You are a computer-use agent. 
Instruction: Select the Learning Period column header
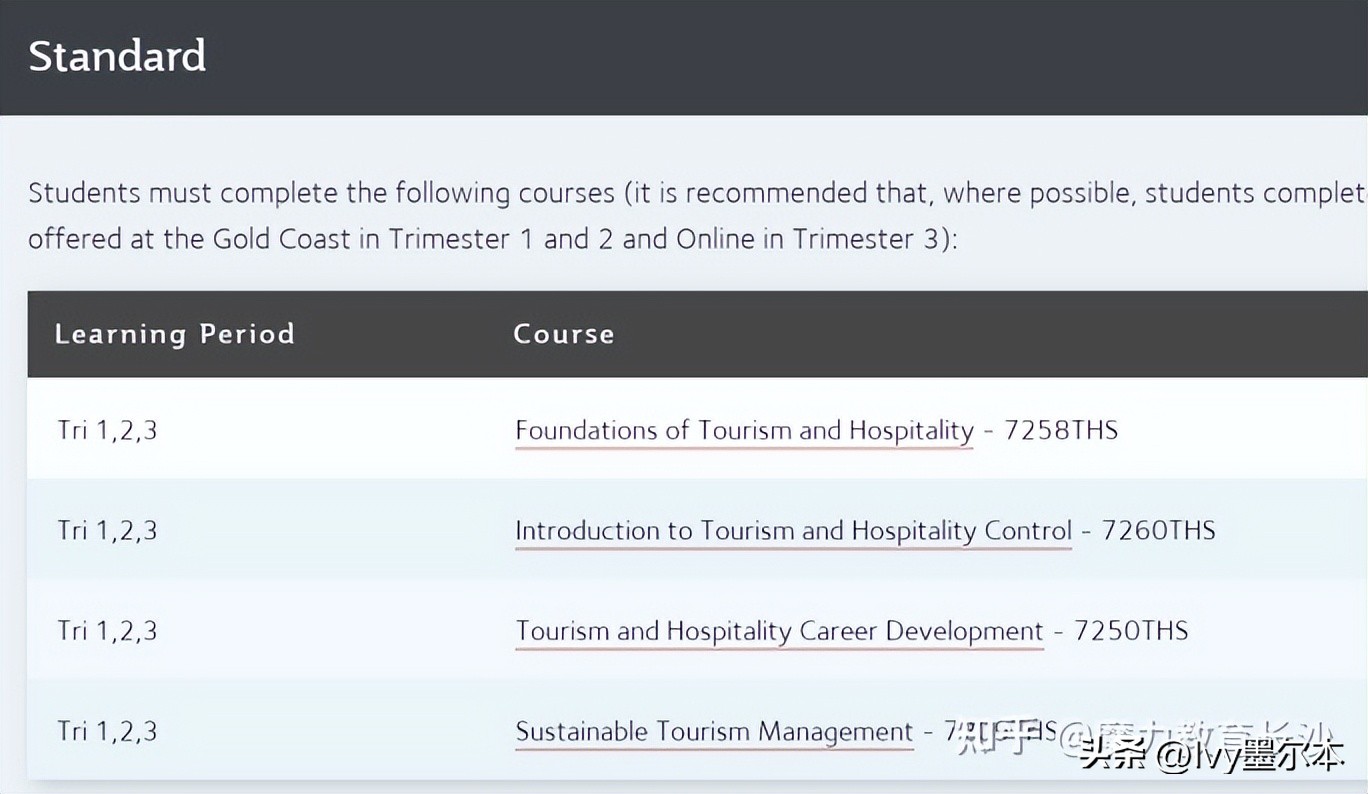tap(175, 334)
